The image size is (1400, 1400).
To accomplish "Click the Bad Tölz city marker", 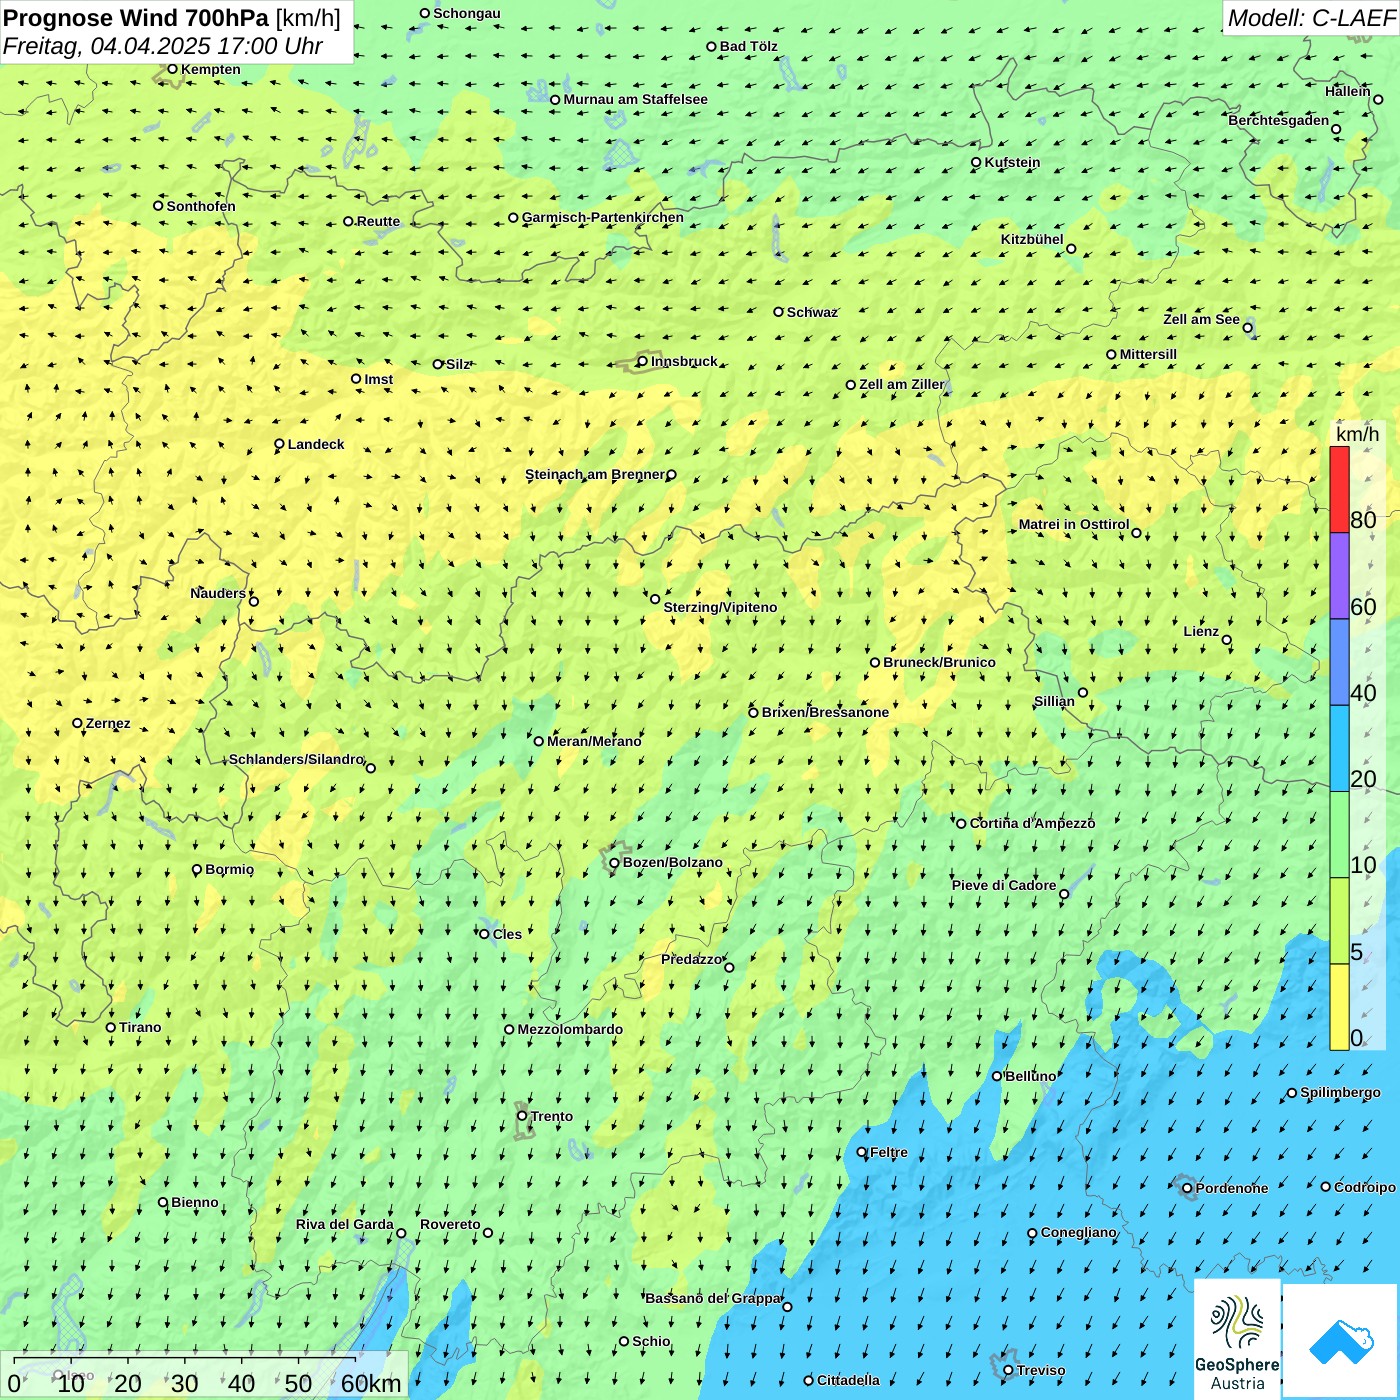I will coord(712,46).
